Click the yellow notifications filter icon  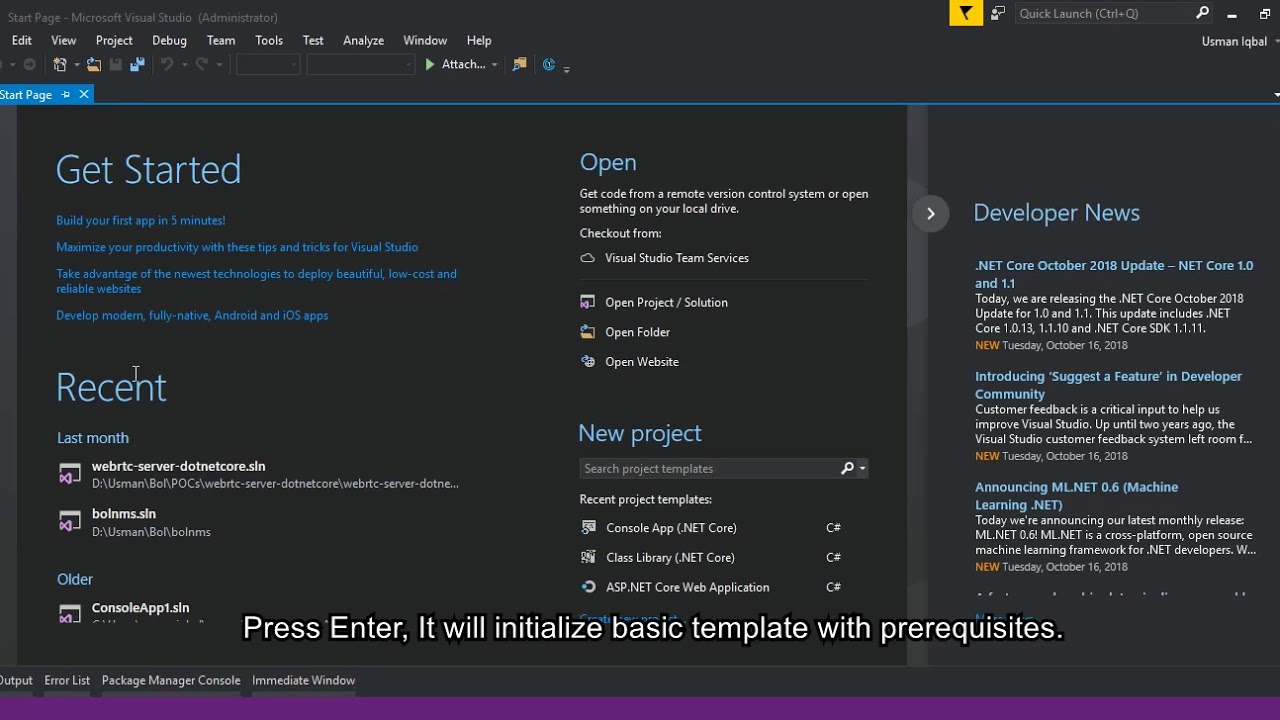(x=966, y=13)
